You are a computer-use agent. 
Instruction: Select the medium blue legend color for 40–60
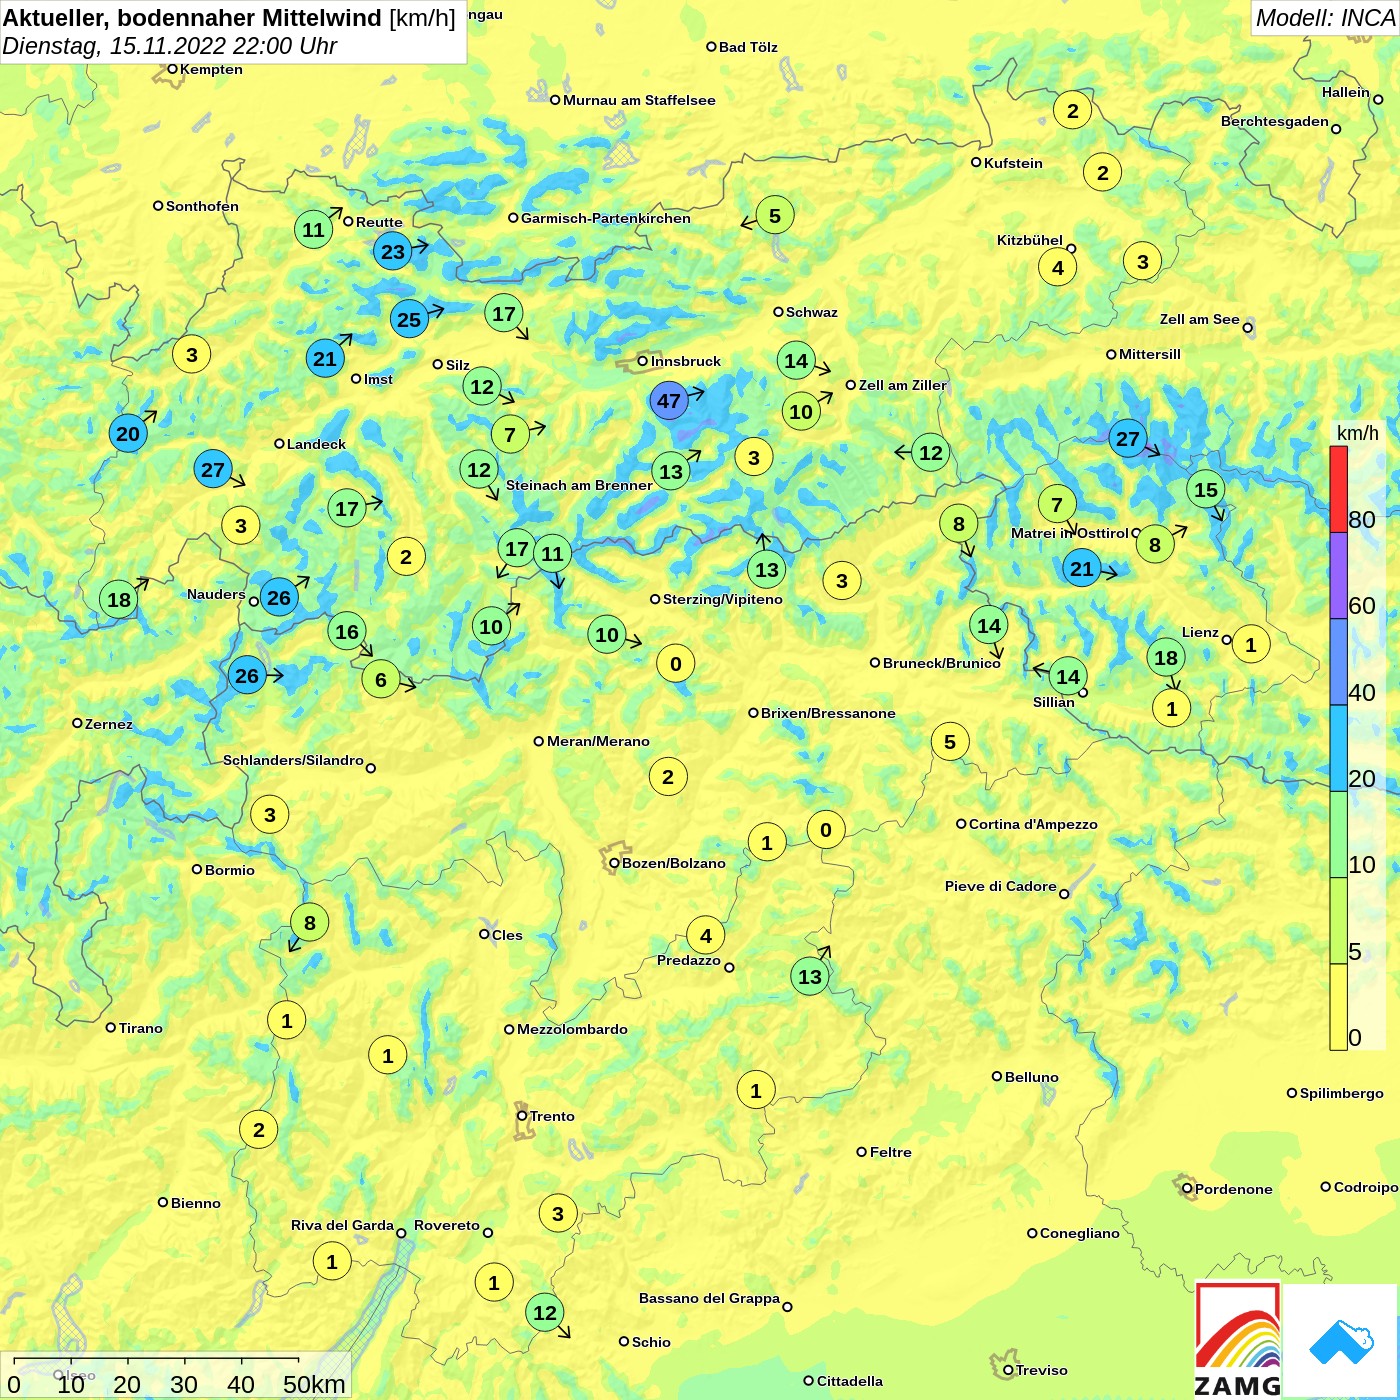pos(1338,662)
